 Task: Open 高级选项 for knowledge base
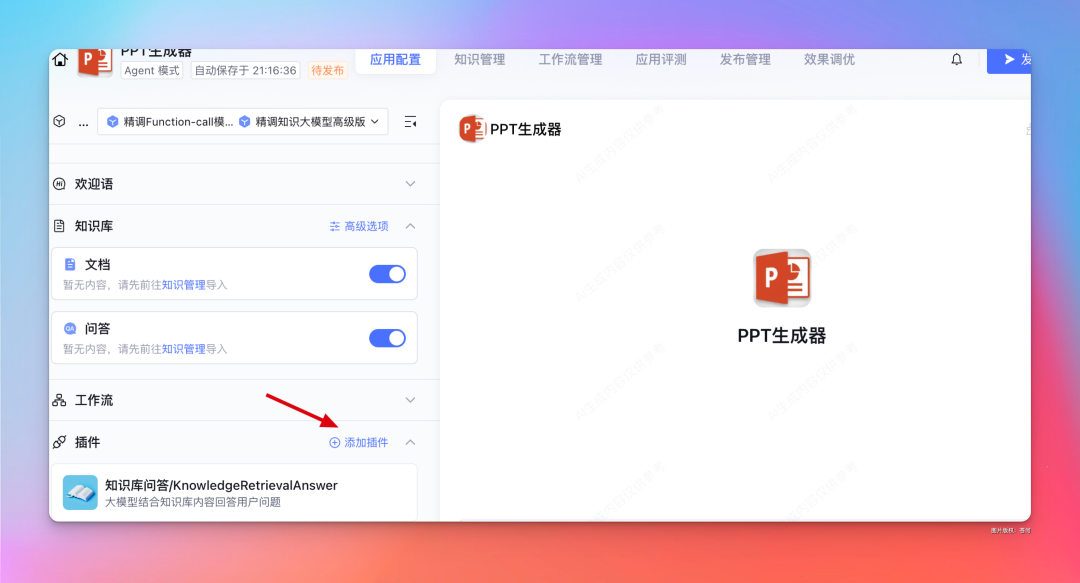(359, 226)
